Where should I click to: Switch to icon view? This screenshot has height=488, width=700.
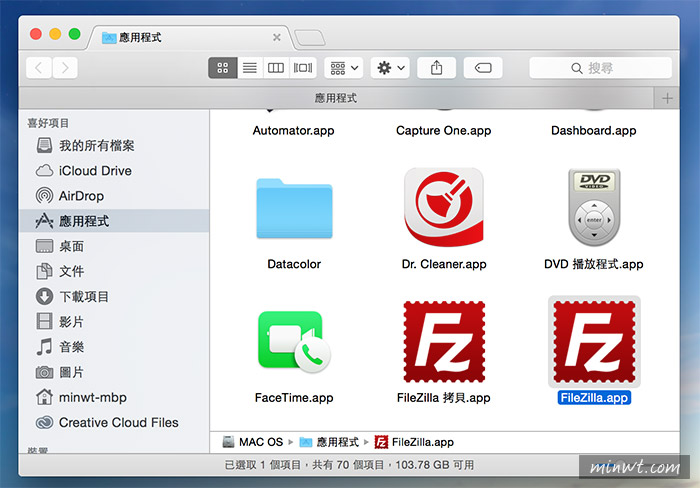point(222,68)
